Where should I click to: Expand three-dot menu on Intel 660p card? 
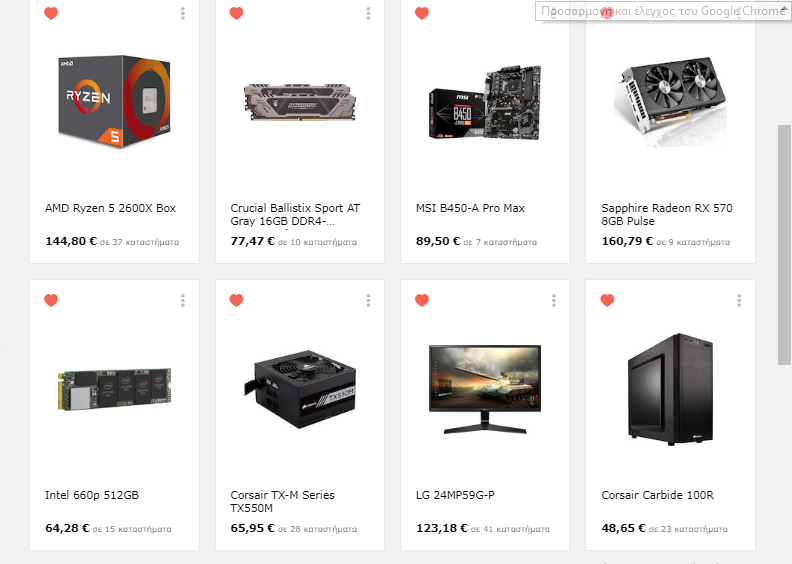click(x=183, y=301)
